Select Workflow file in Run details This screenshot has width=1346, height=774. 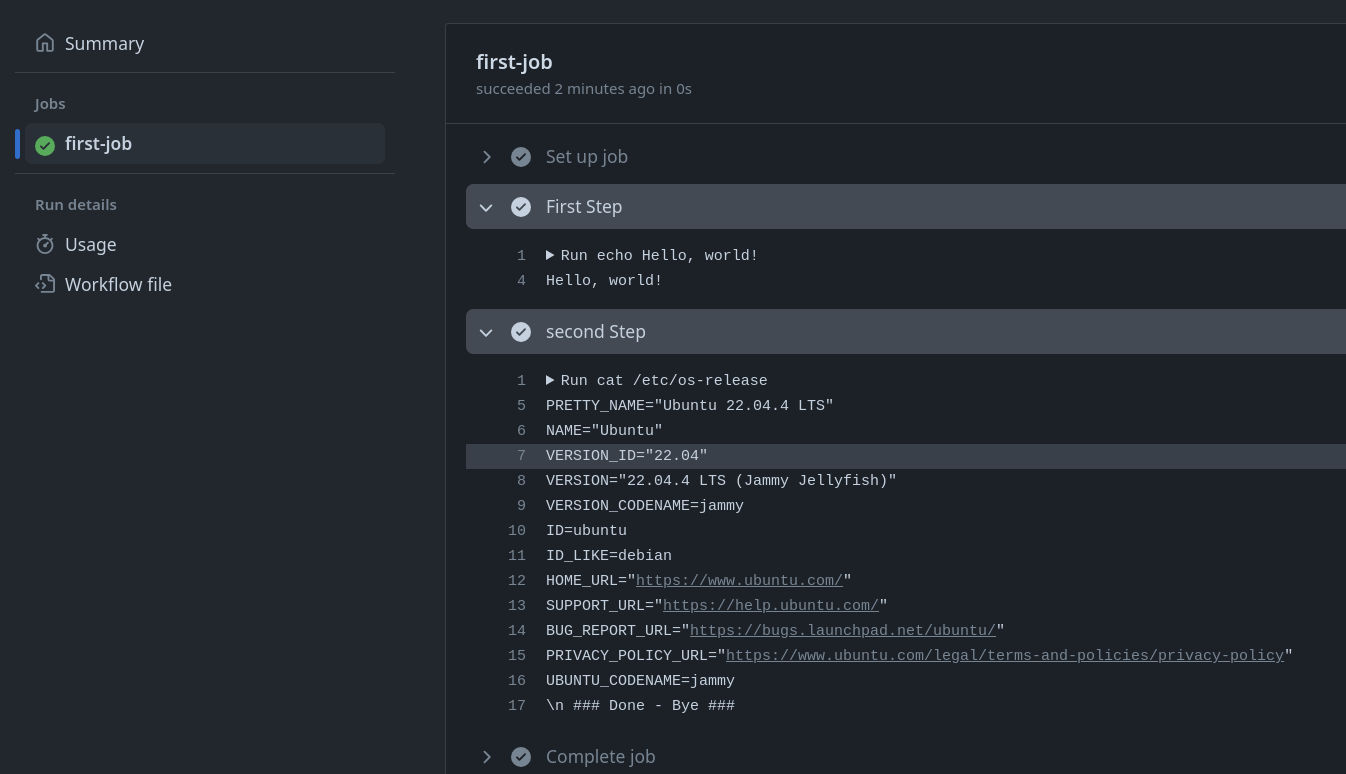pos(118,284)
